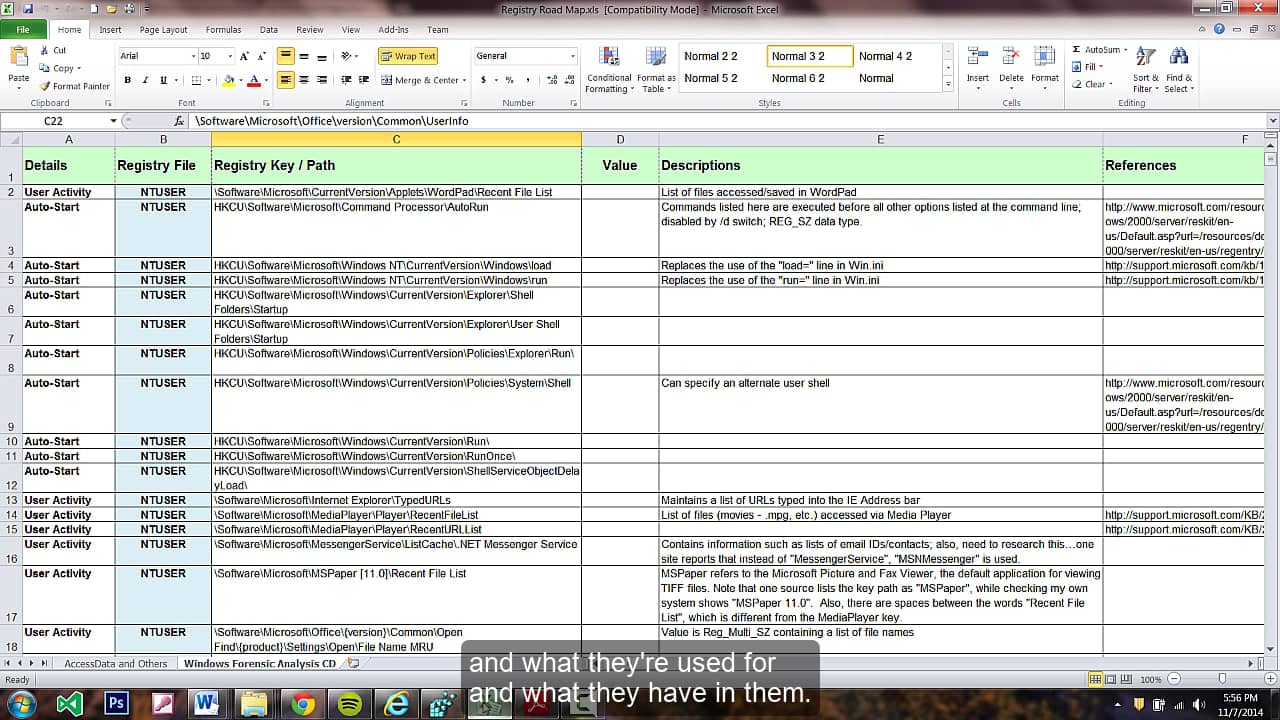
Task: Click the Name Box showing C22
Action: pyautogui.click(x=54, y=121)
